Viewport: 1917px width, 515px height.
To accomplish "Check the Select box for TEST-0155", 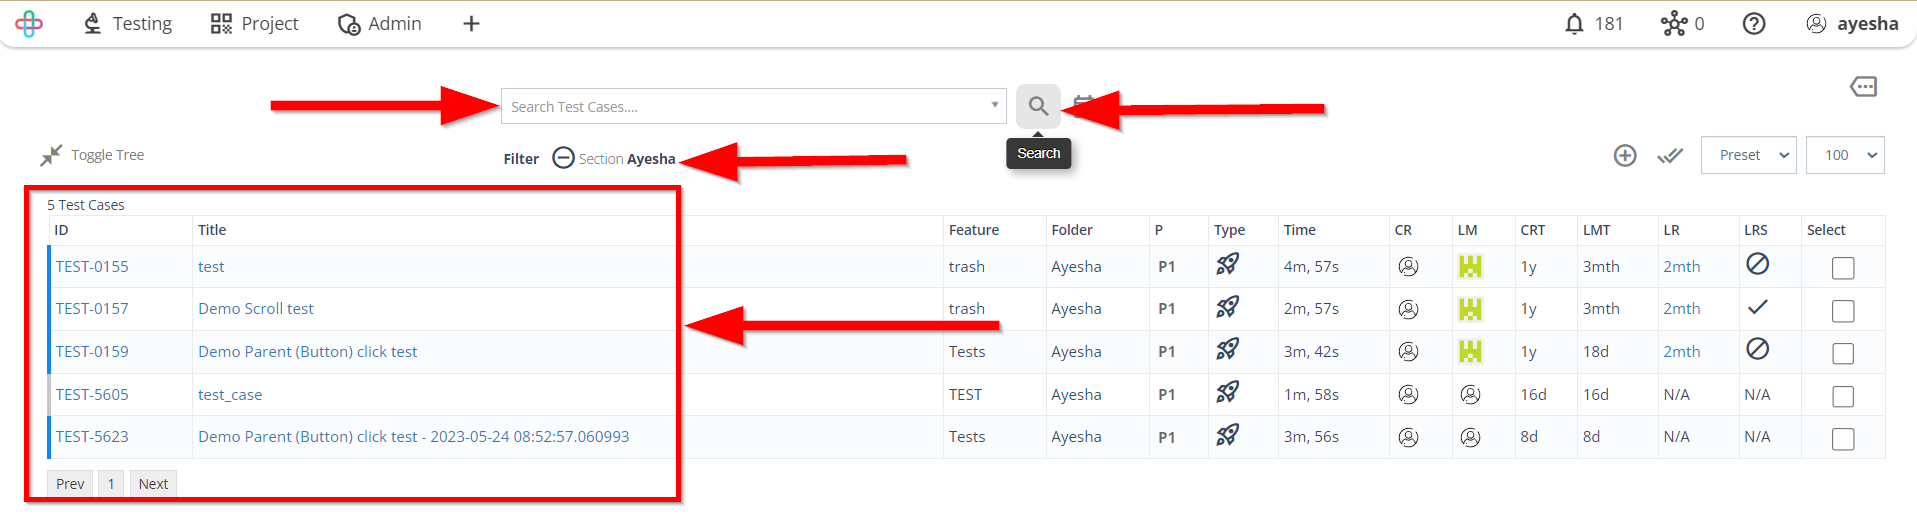I will 1842,268.
